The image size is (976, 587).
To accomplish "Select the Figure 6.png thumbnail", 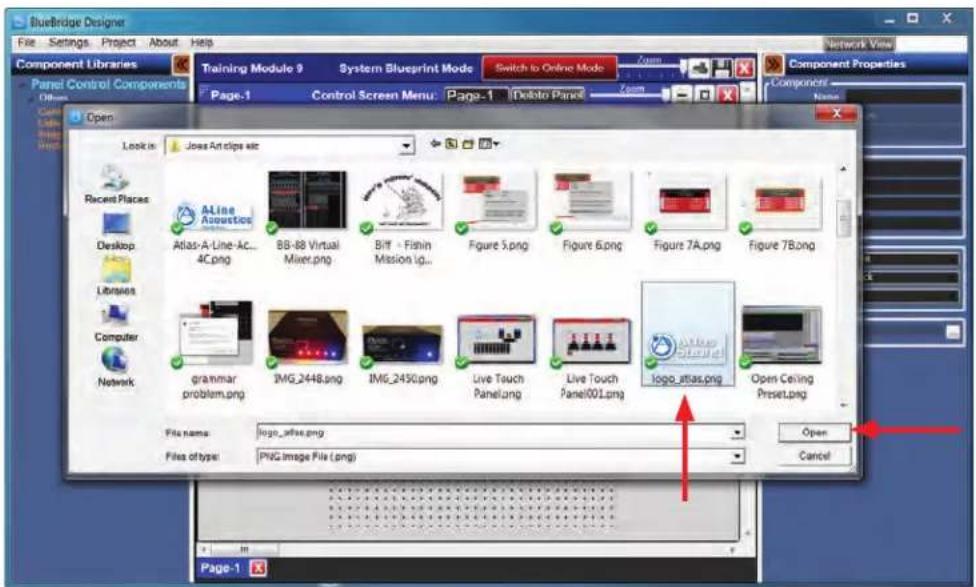I will (592, 212).
